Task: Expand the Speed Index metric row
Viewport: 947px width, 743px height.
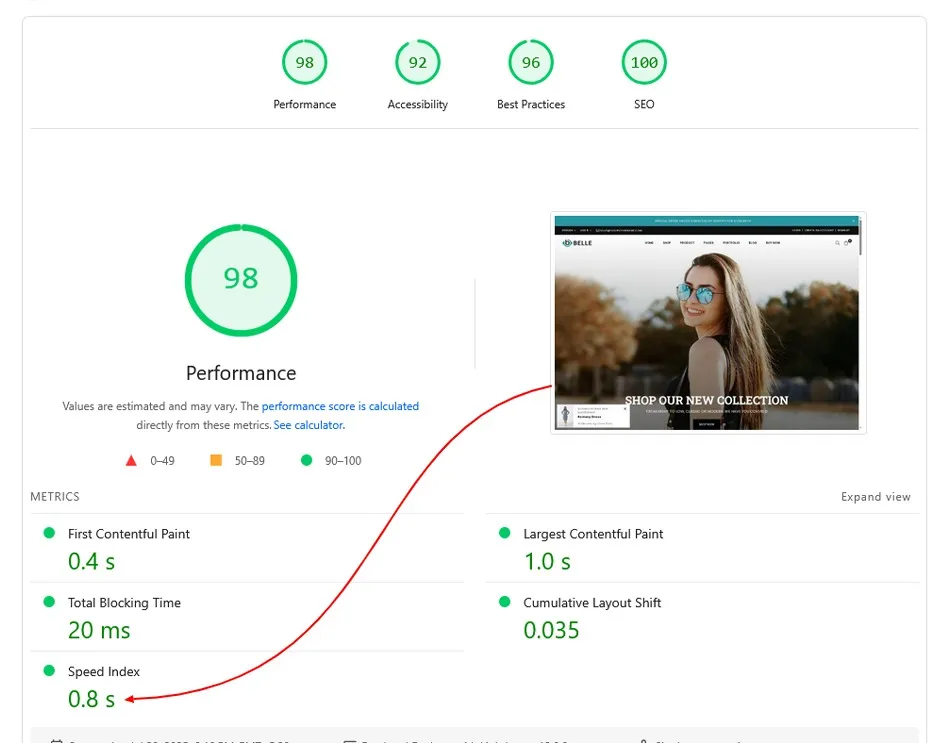Action: (x=104, y=672)
